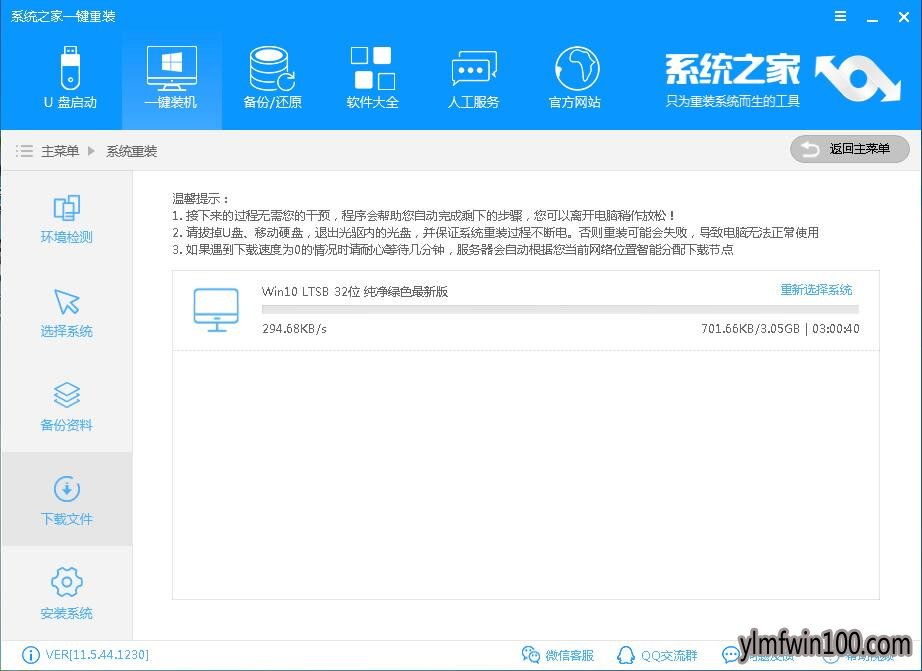Open the 备份资料 sidebar step
The height and width of the screenshot is (671, 922).
pos(66,407)
